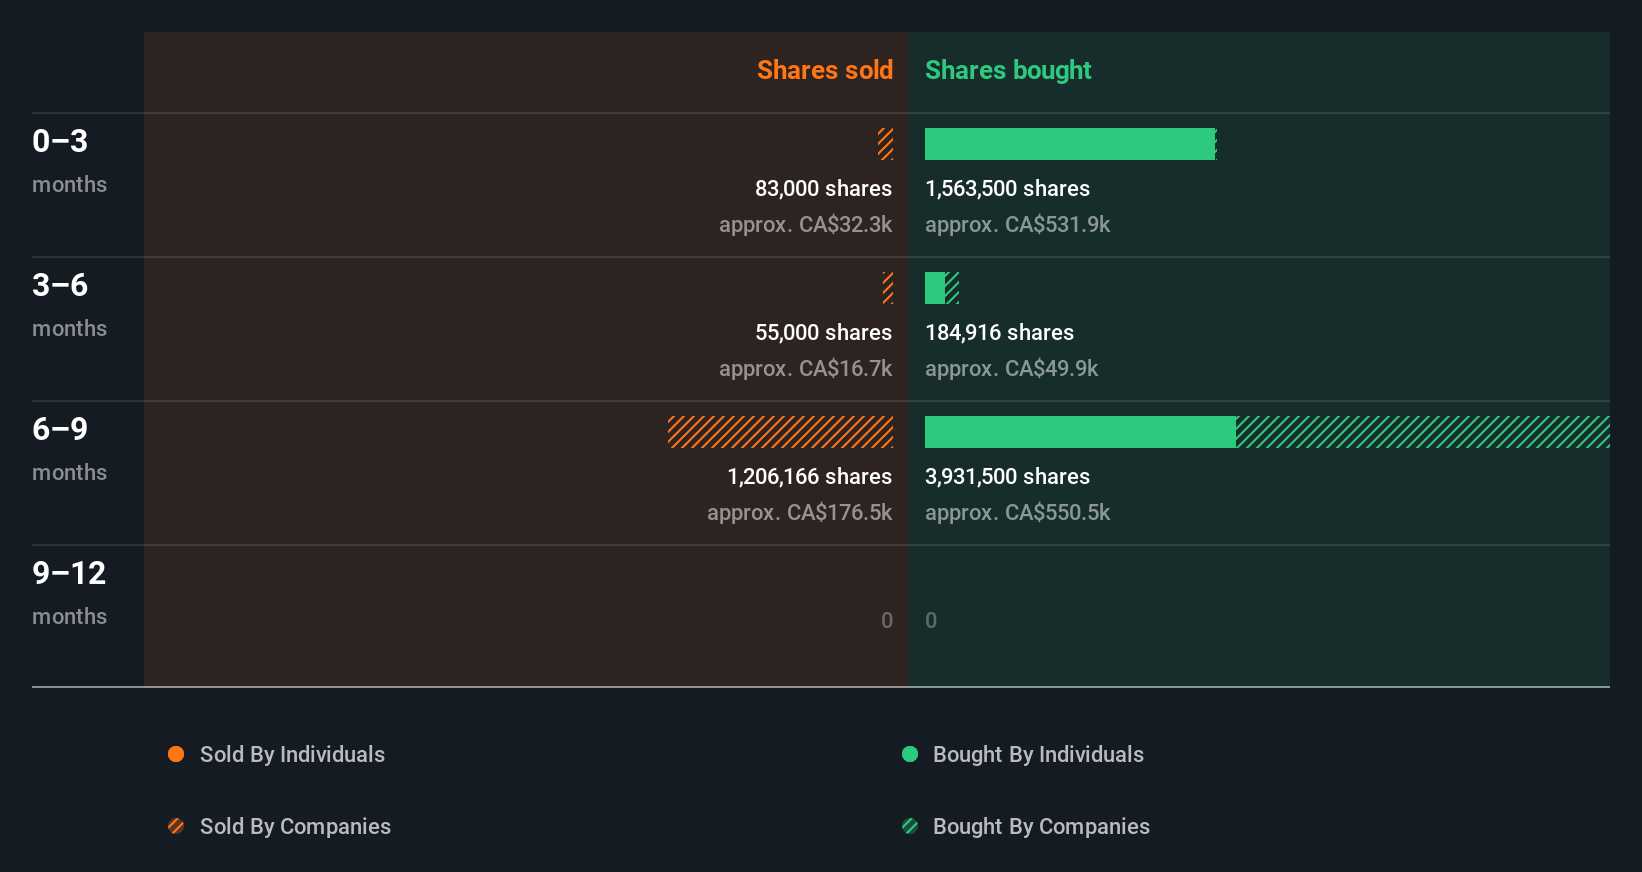
Task: Click the 0–3 months green bought bar
Action: coord(1070,144)
